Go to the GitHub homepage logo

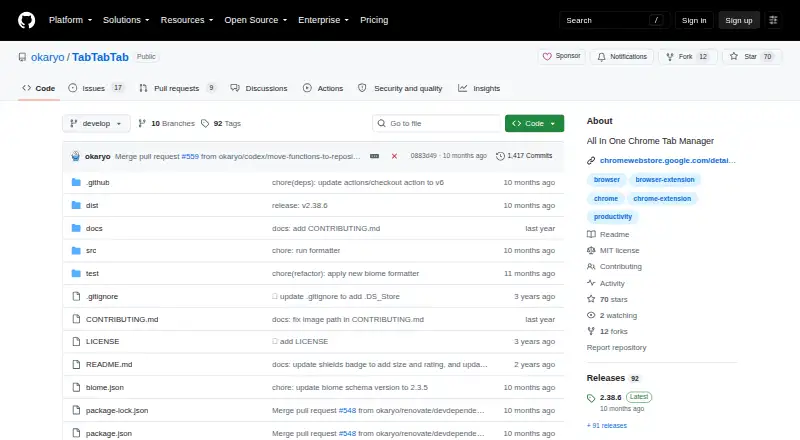point(27,20)
